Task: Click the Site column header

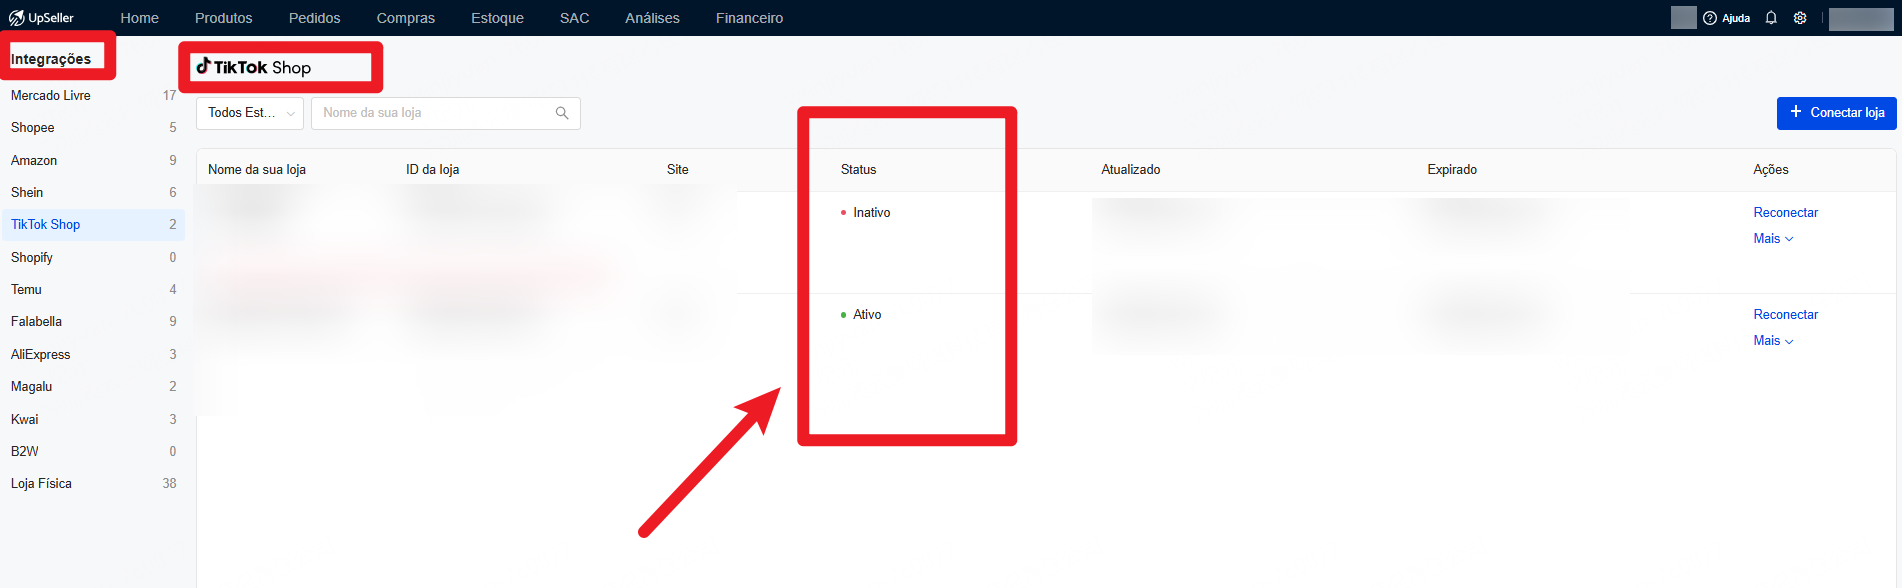Action: click(677, 169)
